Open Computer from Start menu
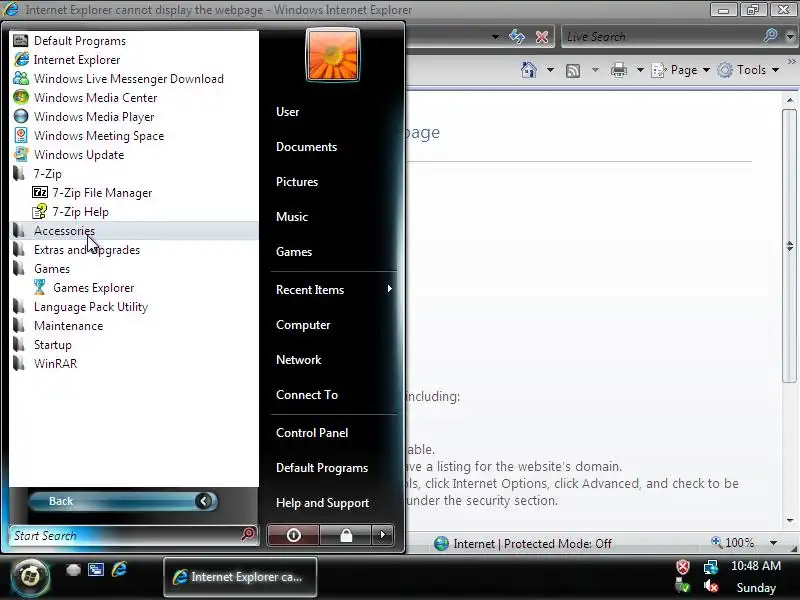 (334, 325)
